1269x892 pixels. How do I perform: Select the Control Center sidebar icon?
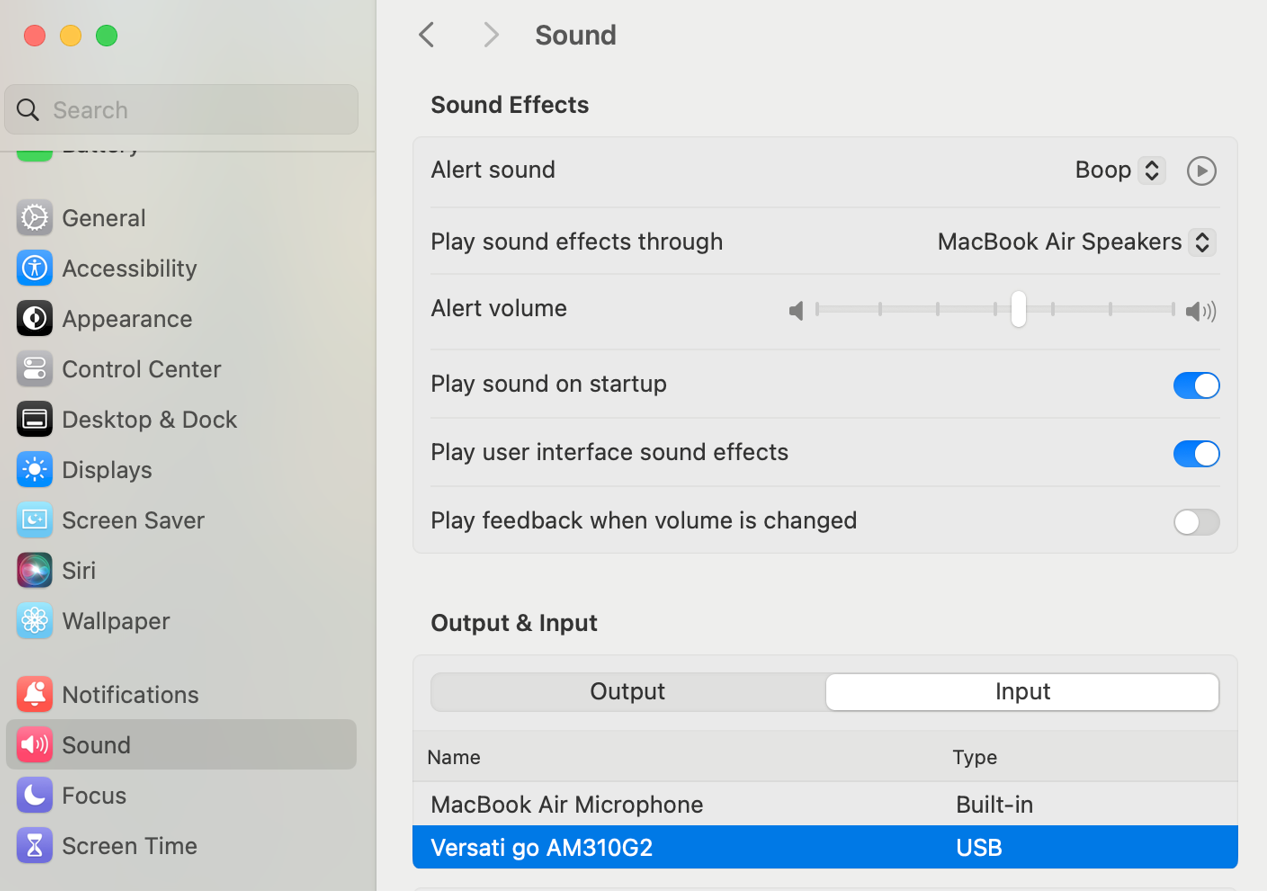(35, 369)
